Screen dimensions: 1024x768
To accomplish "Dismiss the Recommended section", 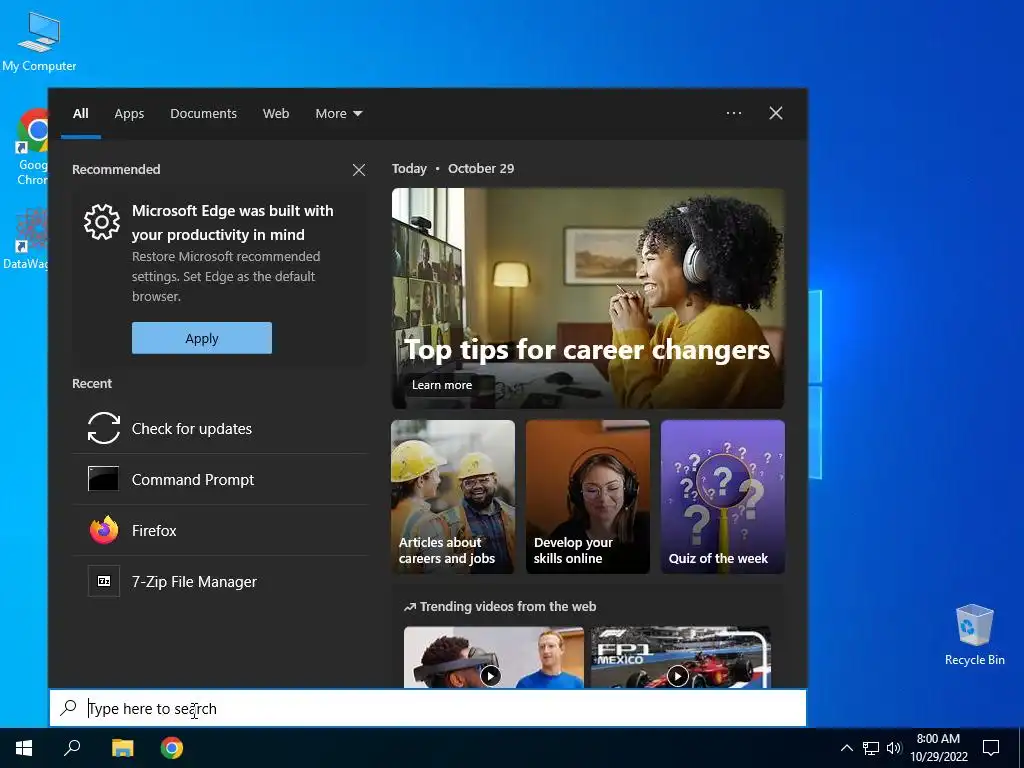I will (x=359, y=170).
